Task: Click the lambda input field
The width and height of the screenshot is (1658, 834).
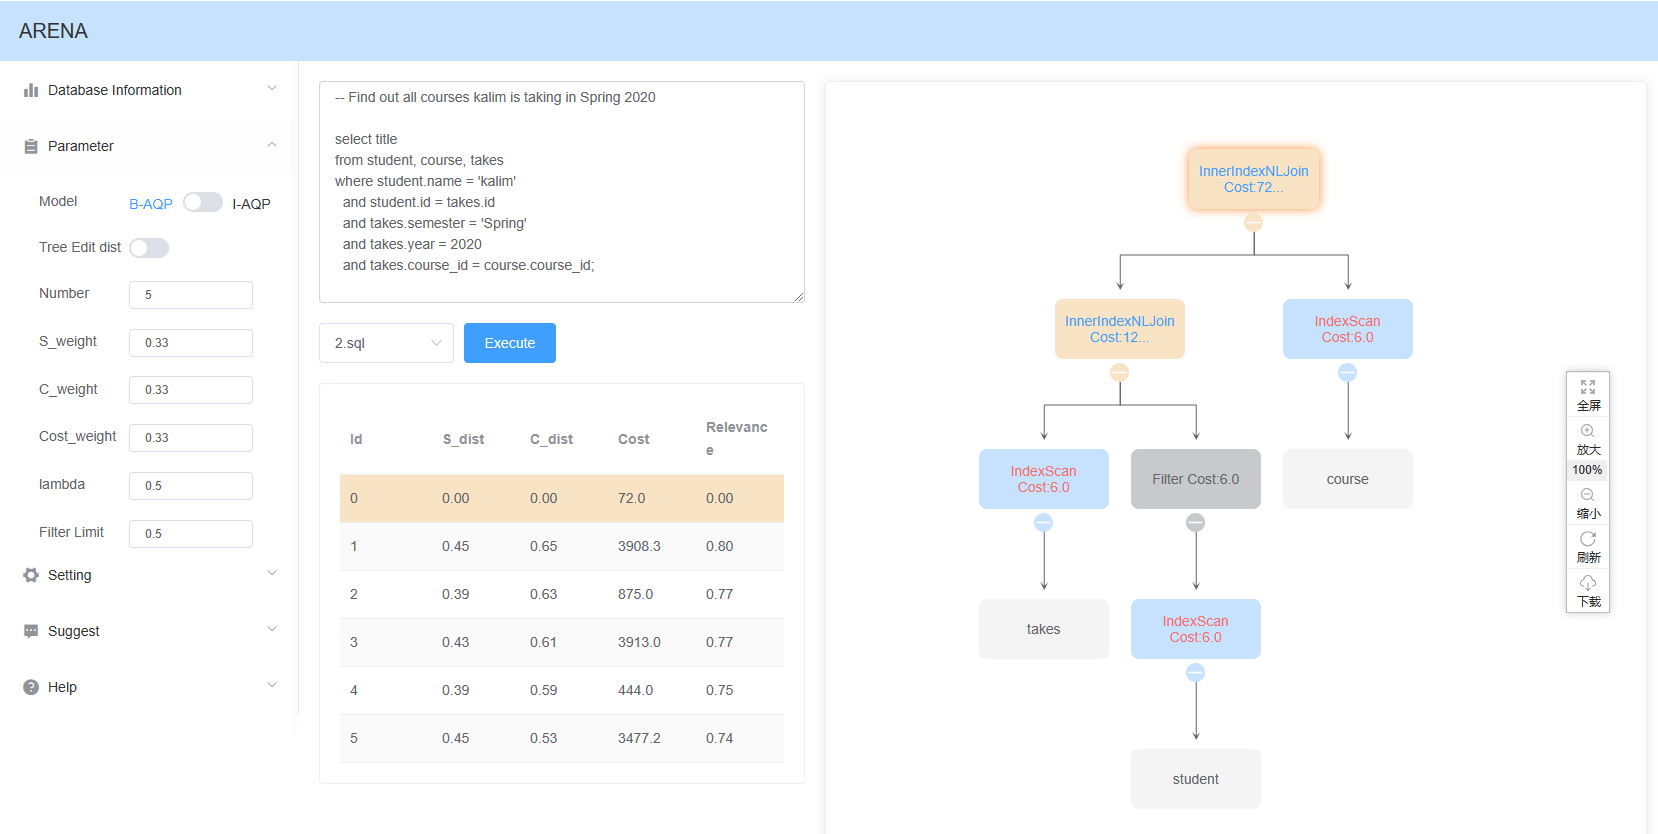Action: (191, 486)
